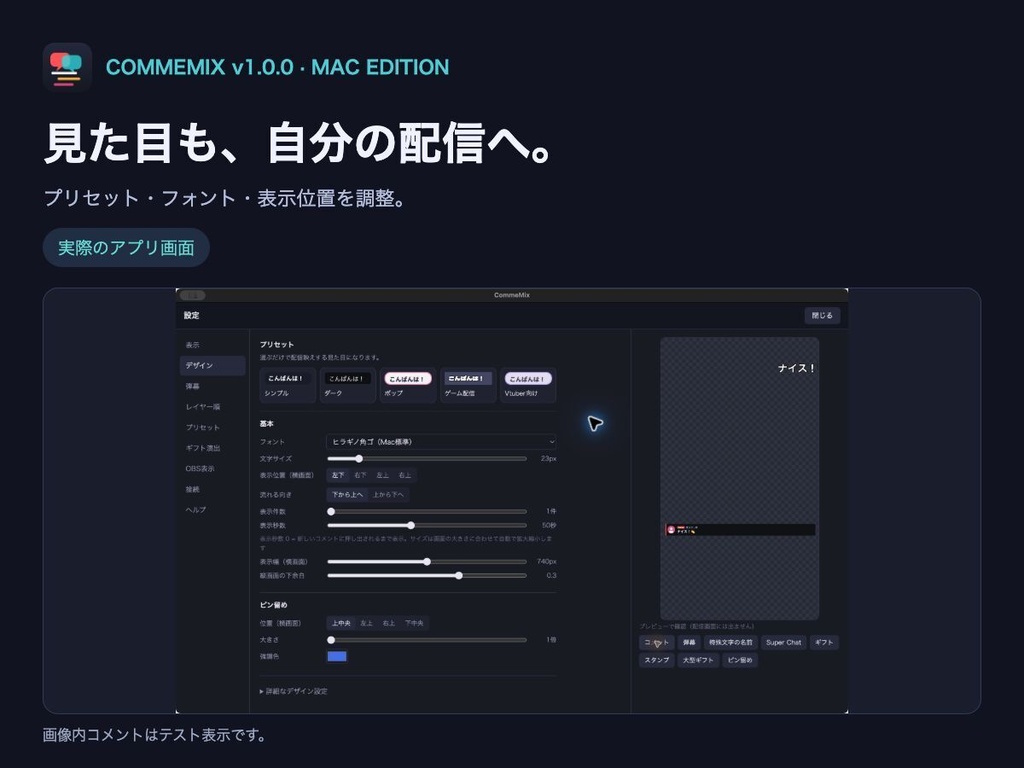Screen dimensions: 1024x768
Task: Click the 特殊文字の名前 preview button
Action: 731,643
